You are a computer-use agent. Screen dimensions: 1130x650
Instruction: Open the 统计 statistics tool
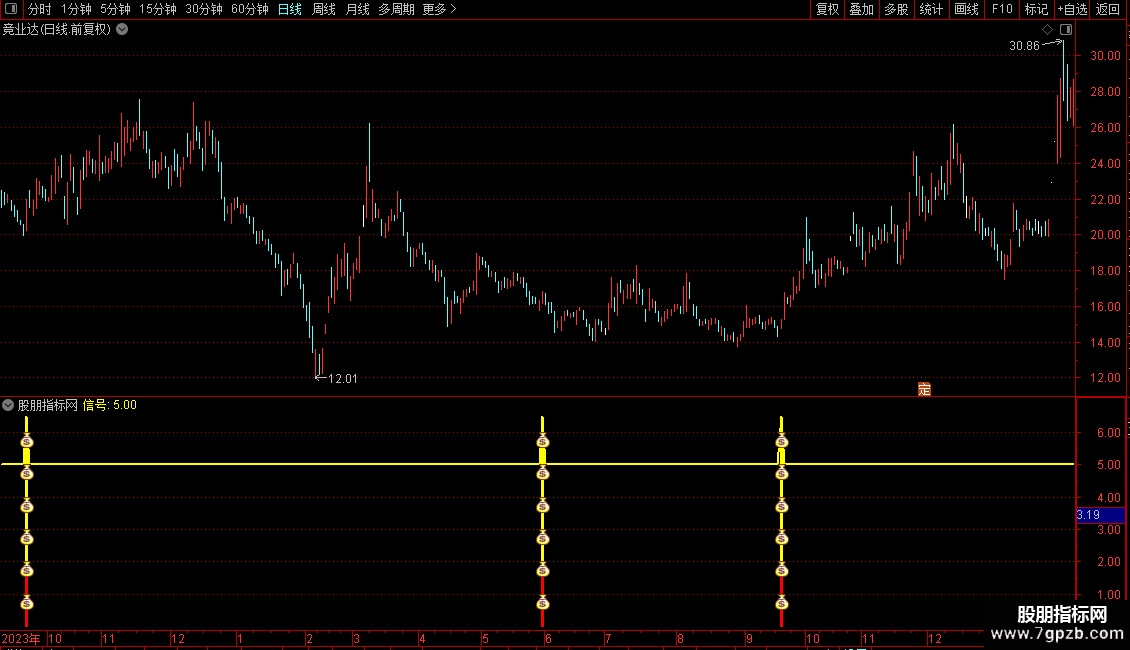tap(931, 9)
